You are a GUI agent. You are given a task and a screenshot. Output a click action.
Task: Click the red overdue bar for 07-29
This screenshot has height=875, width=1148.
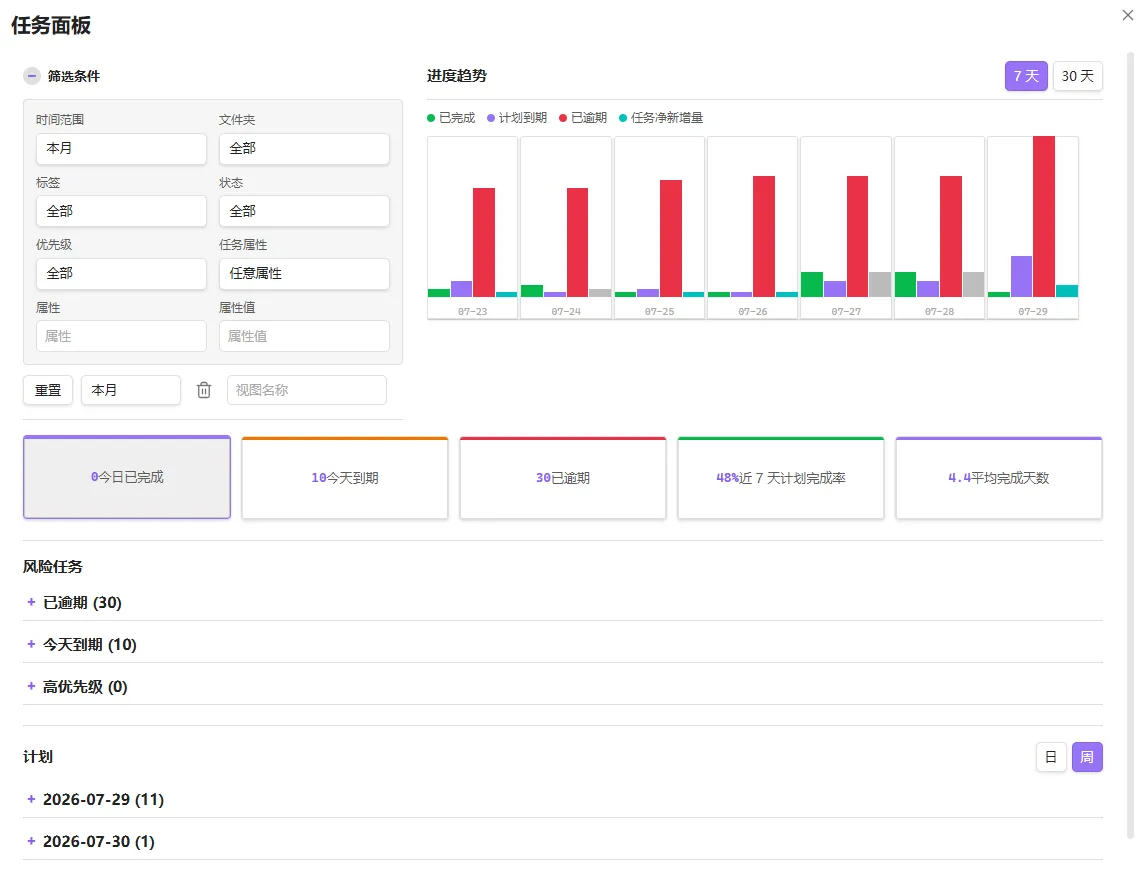(1044, 217)
